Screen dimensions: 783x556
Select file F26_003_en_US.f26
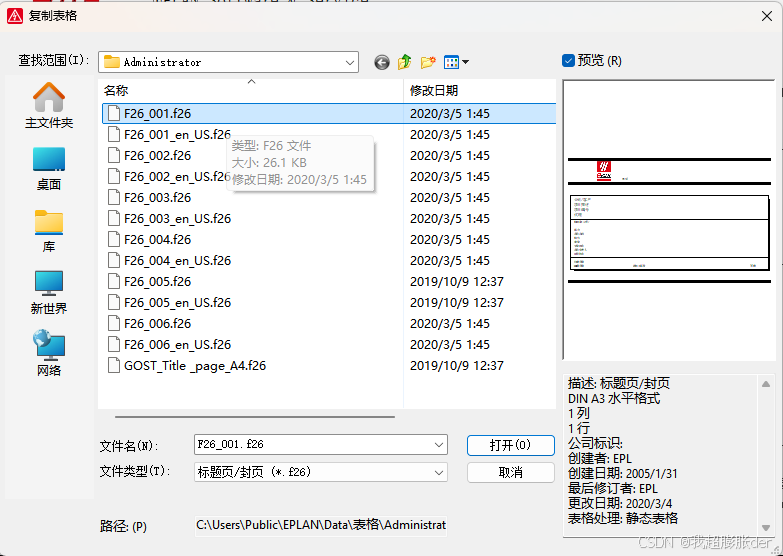coord(177,218)
